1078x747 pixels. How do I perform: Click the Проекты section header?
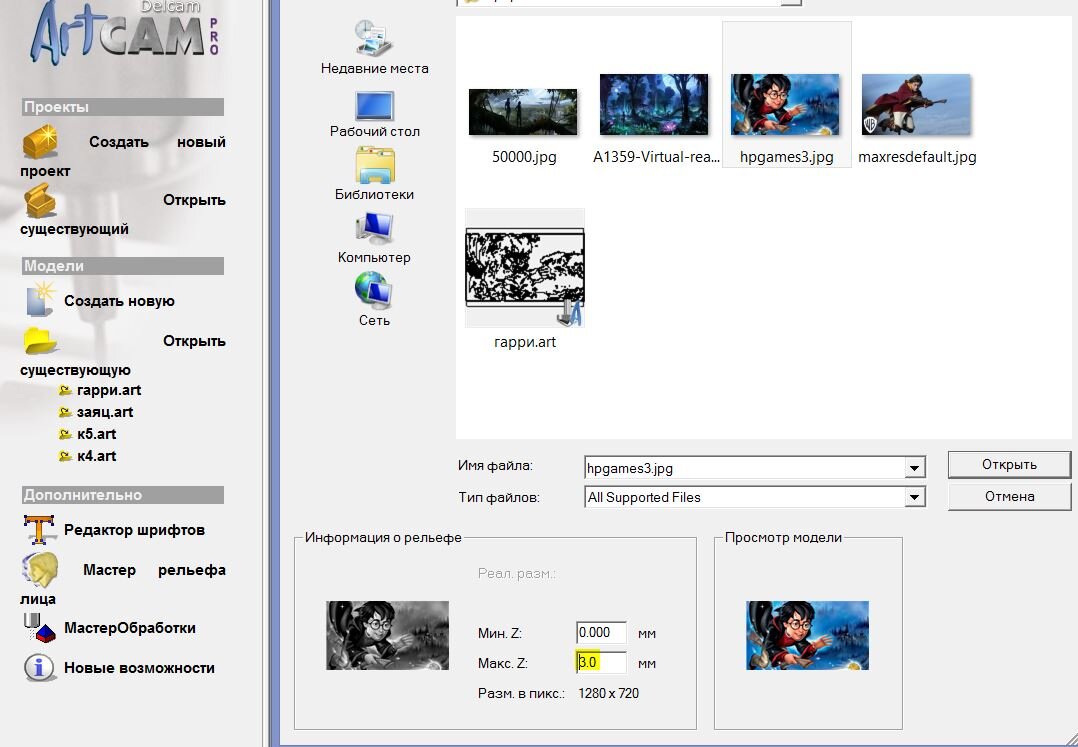122,107
